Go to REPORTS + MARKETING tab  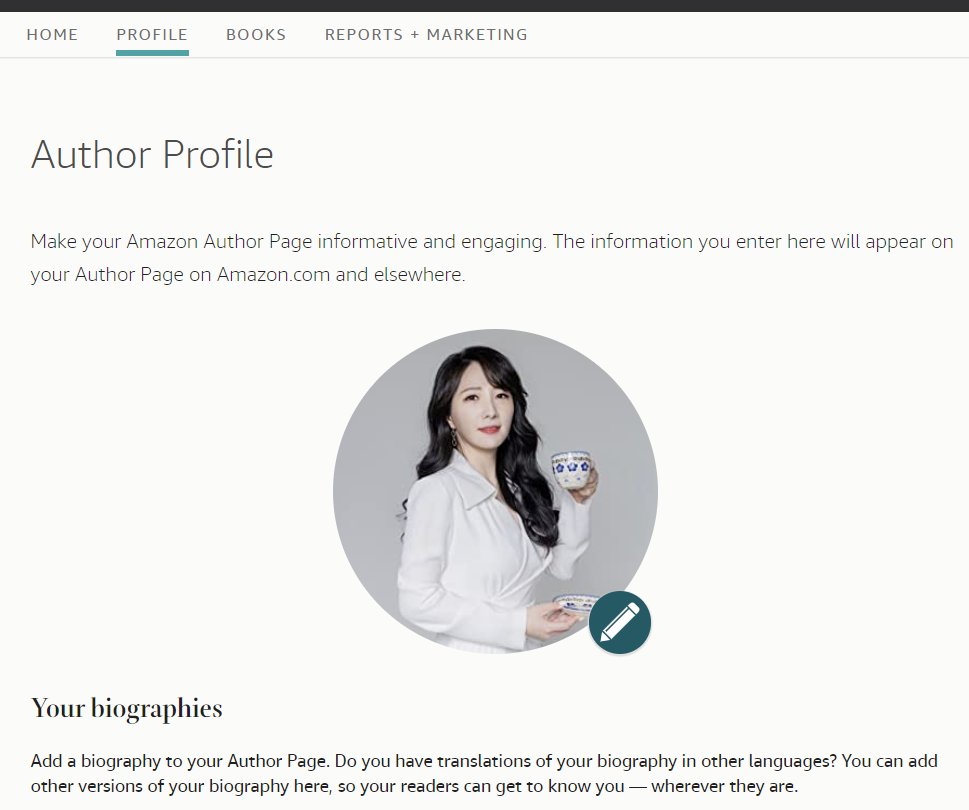click(x=426, y=35)
